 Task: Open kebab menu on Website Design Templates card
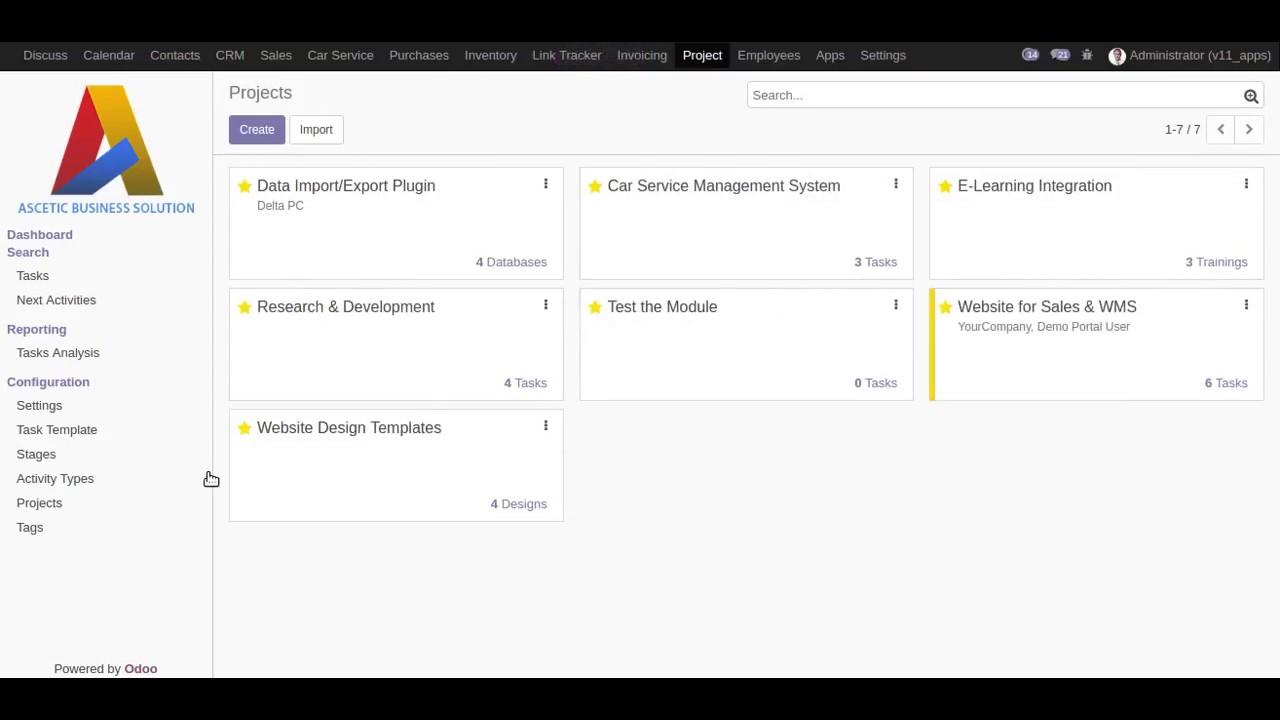546,426
